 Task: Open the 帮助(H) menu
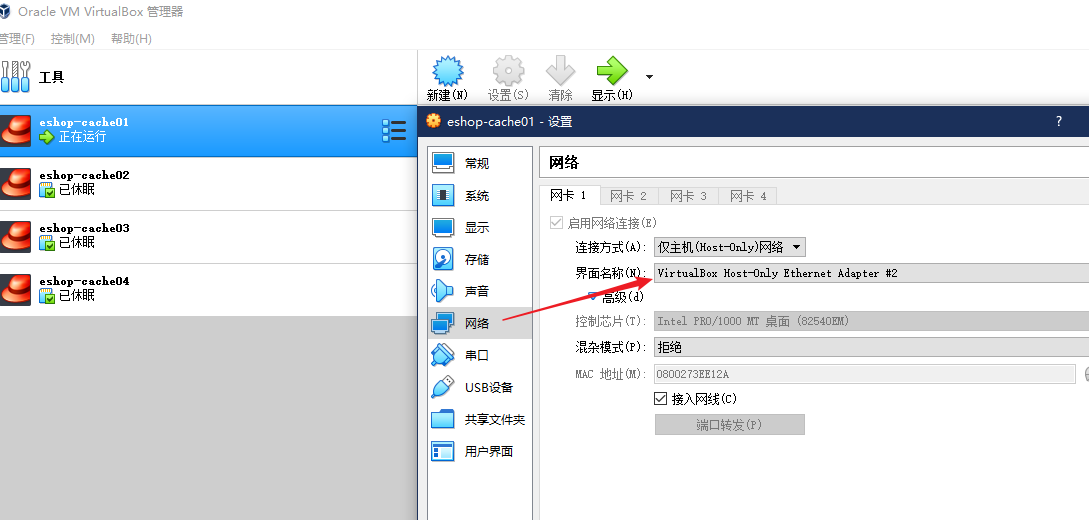click(131, 39)
